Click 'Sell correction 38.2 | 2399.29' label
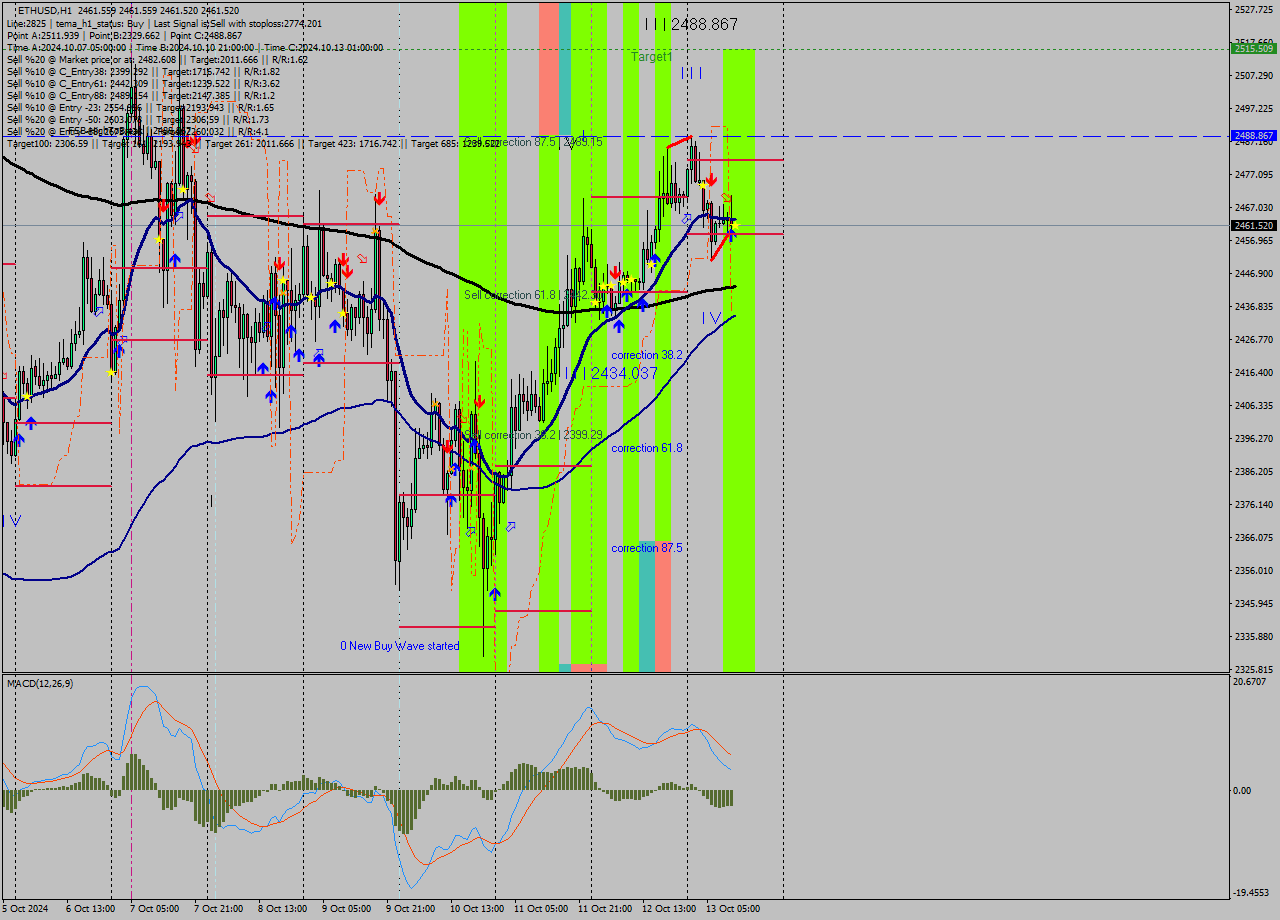1280x920 pixels. 533,435
